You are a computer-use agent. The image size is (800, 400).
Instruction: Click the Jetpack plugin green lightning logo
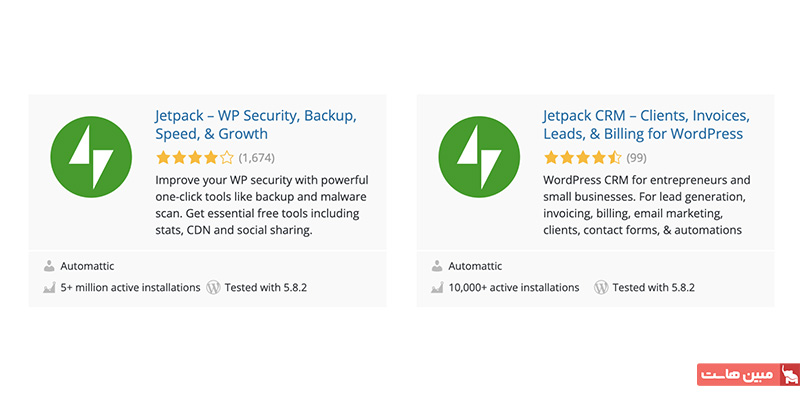(x=91, y=157)
